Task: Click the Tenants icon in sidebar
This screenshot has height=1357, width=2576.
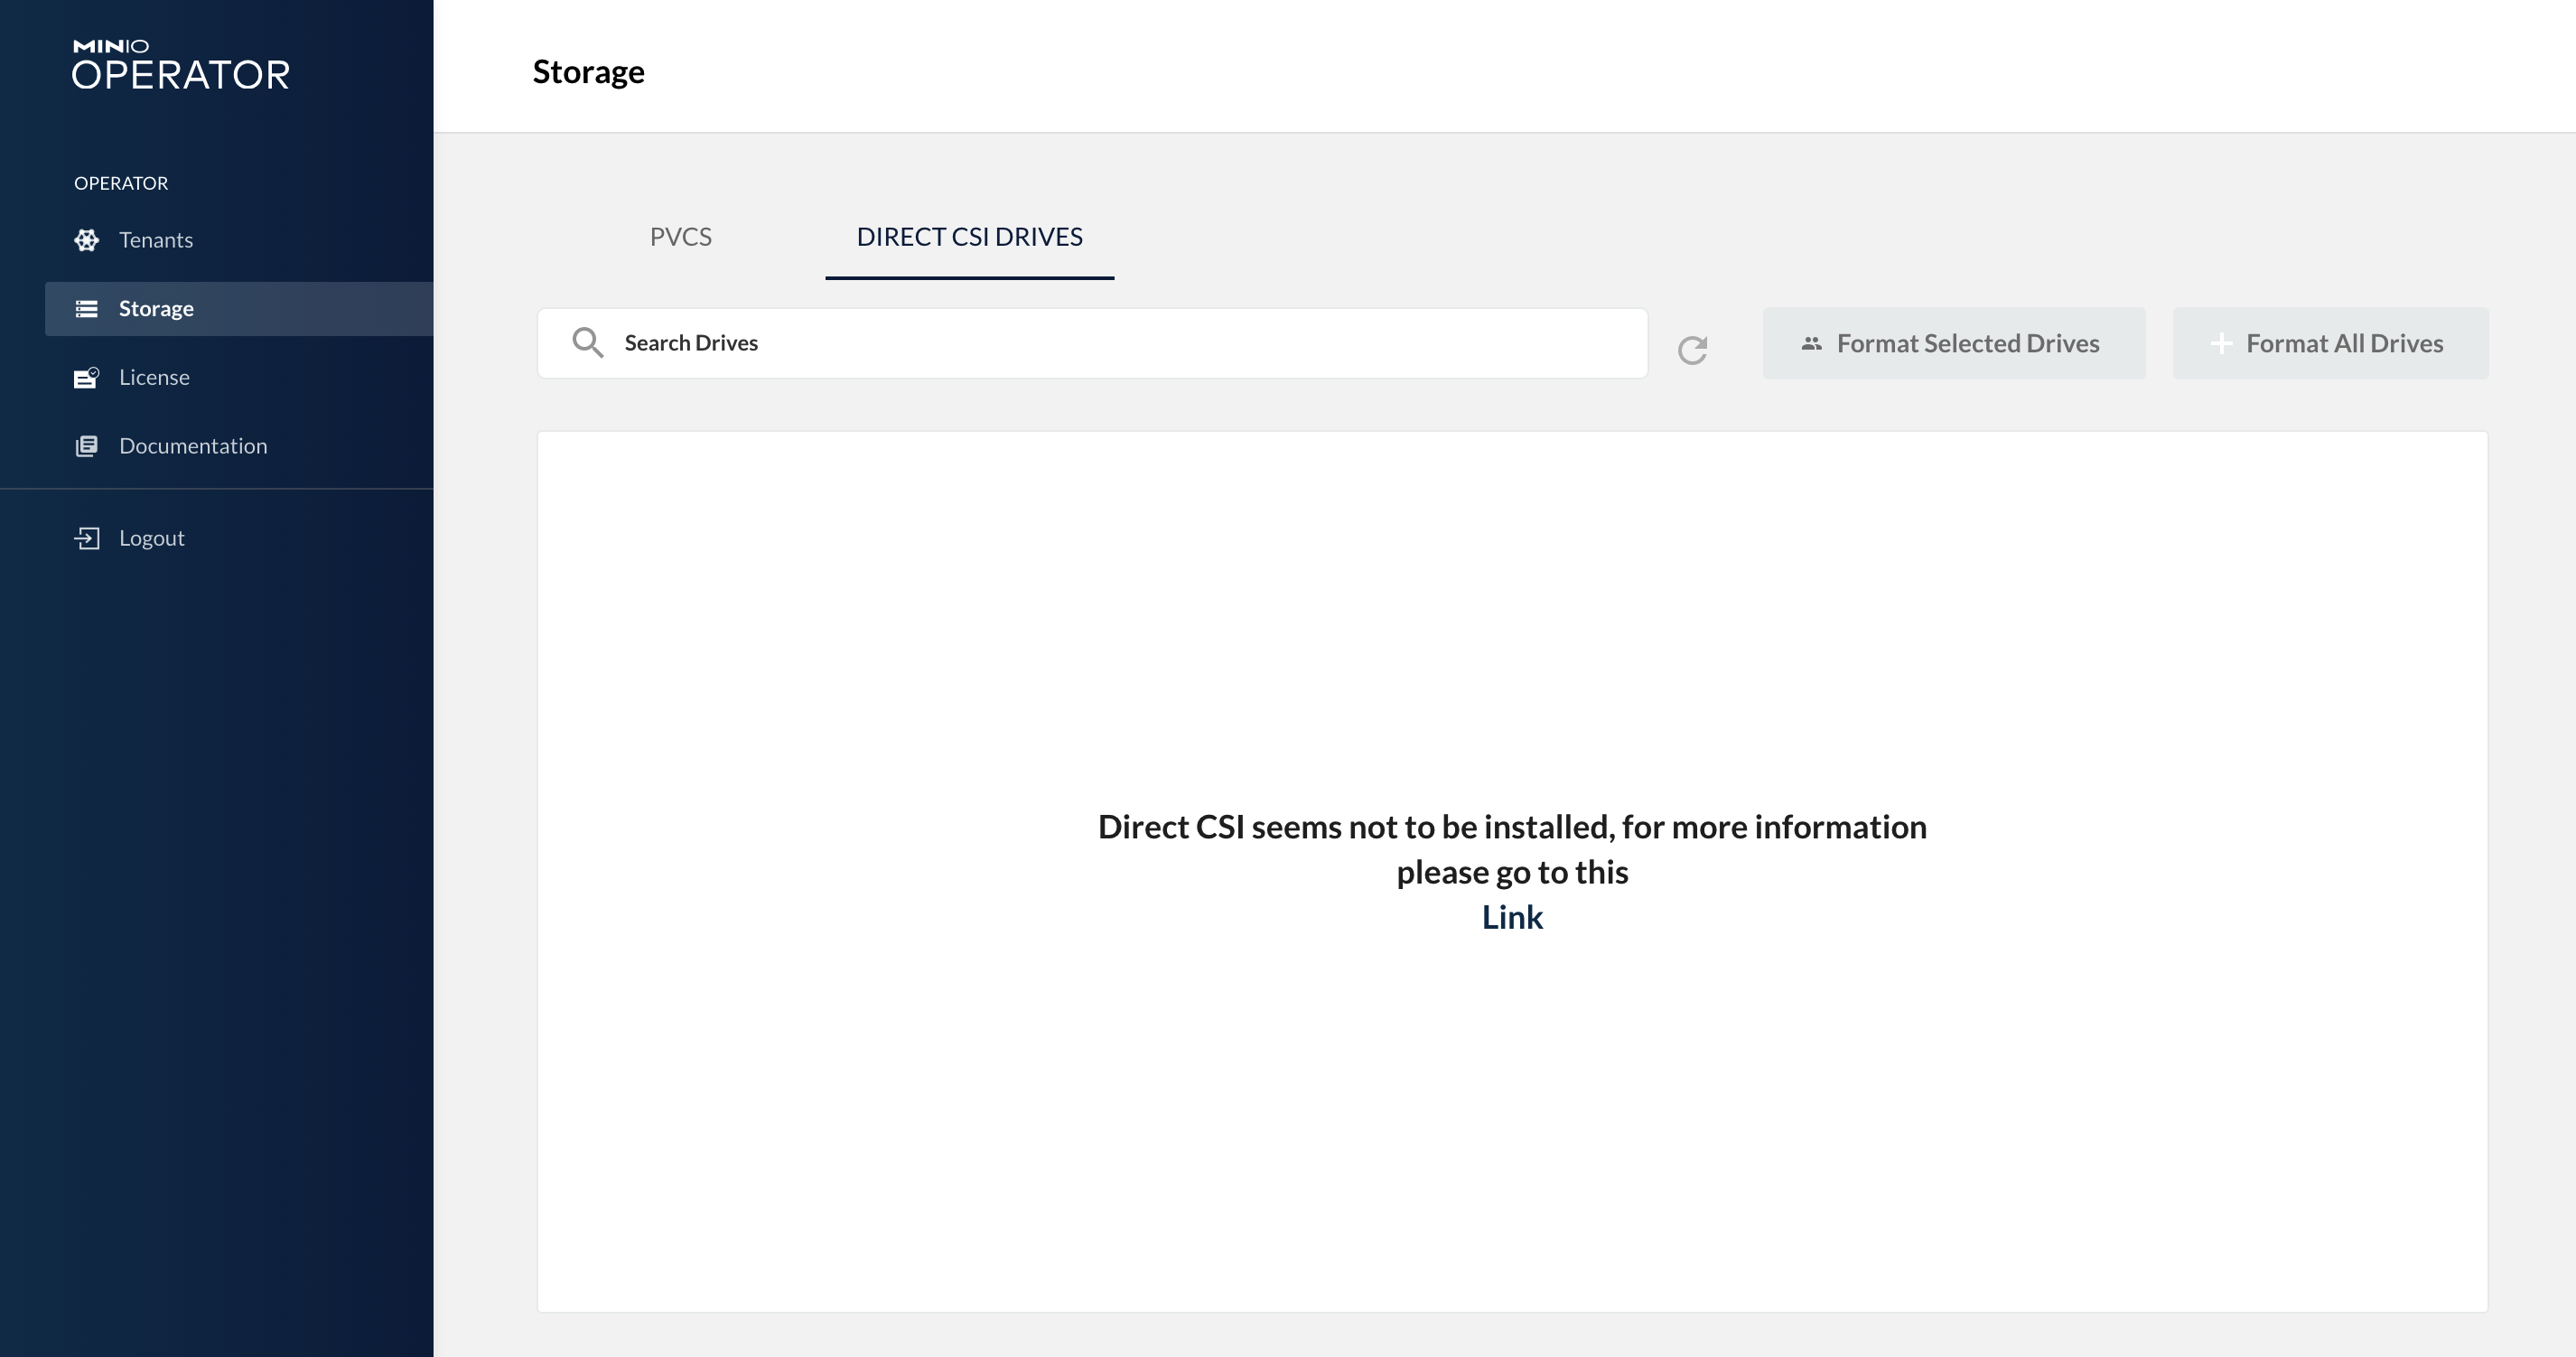Action: 87,240
